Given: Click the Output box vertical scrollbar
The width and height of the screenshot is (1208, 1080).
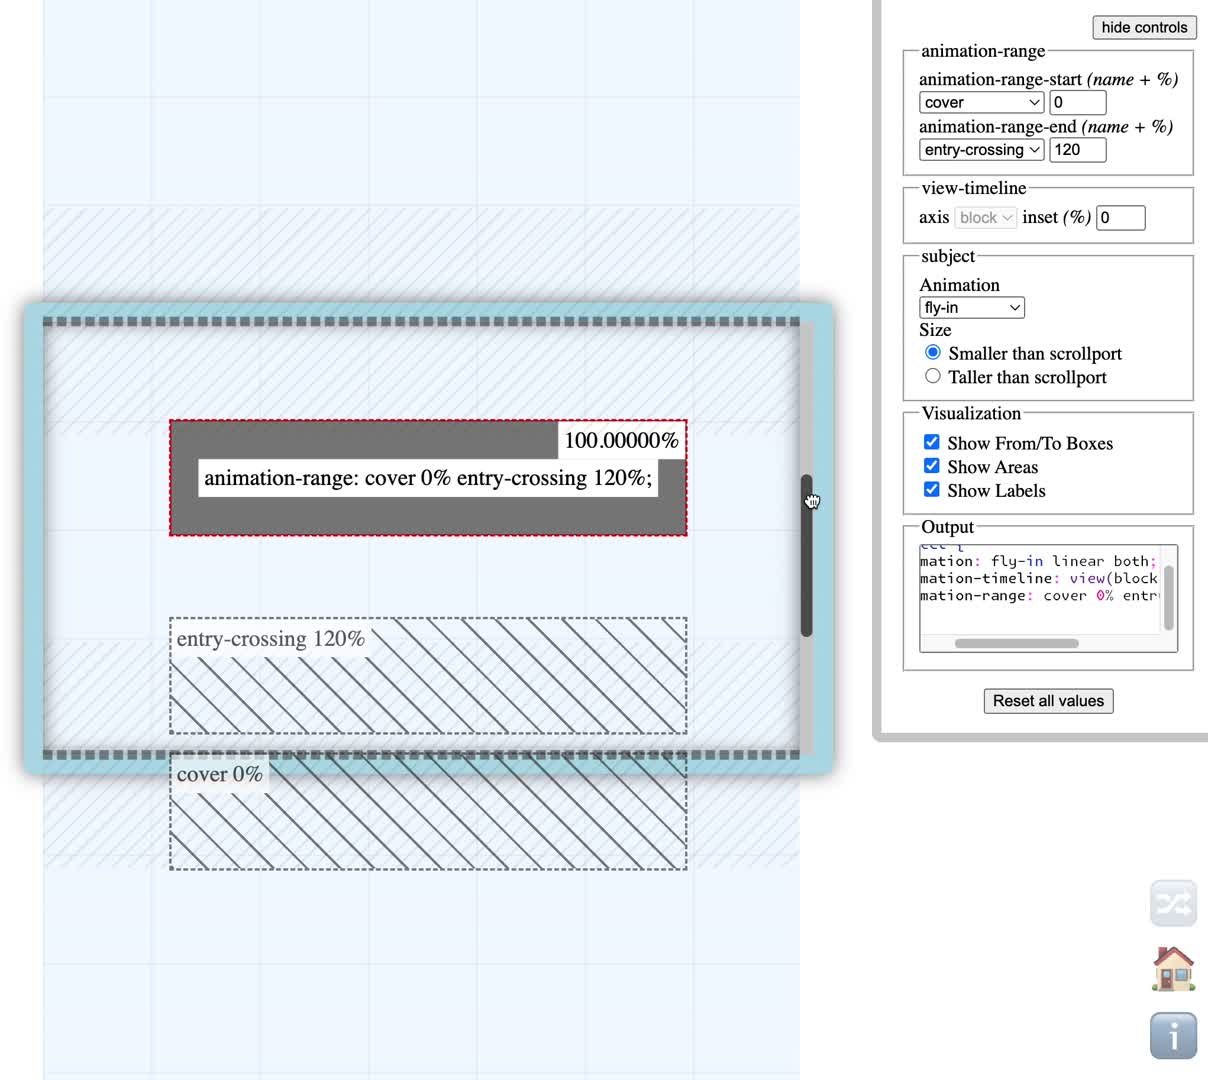Looking at the screenshot, I should click(1168, 597).
